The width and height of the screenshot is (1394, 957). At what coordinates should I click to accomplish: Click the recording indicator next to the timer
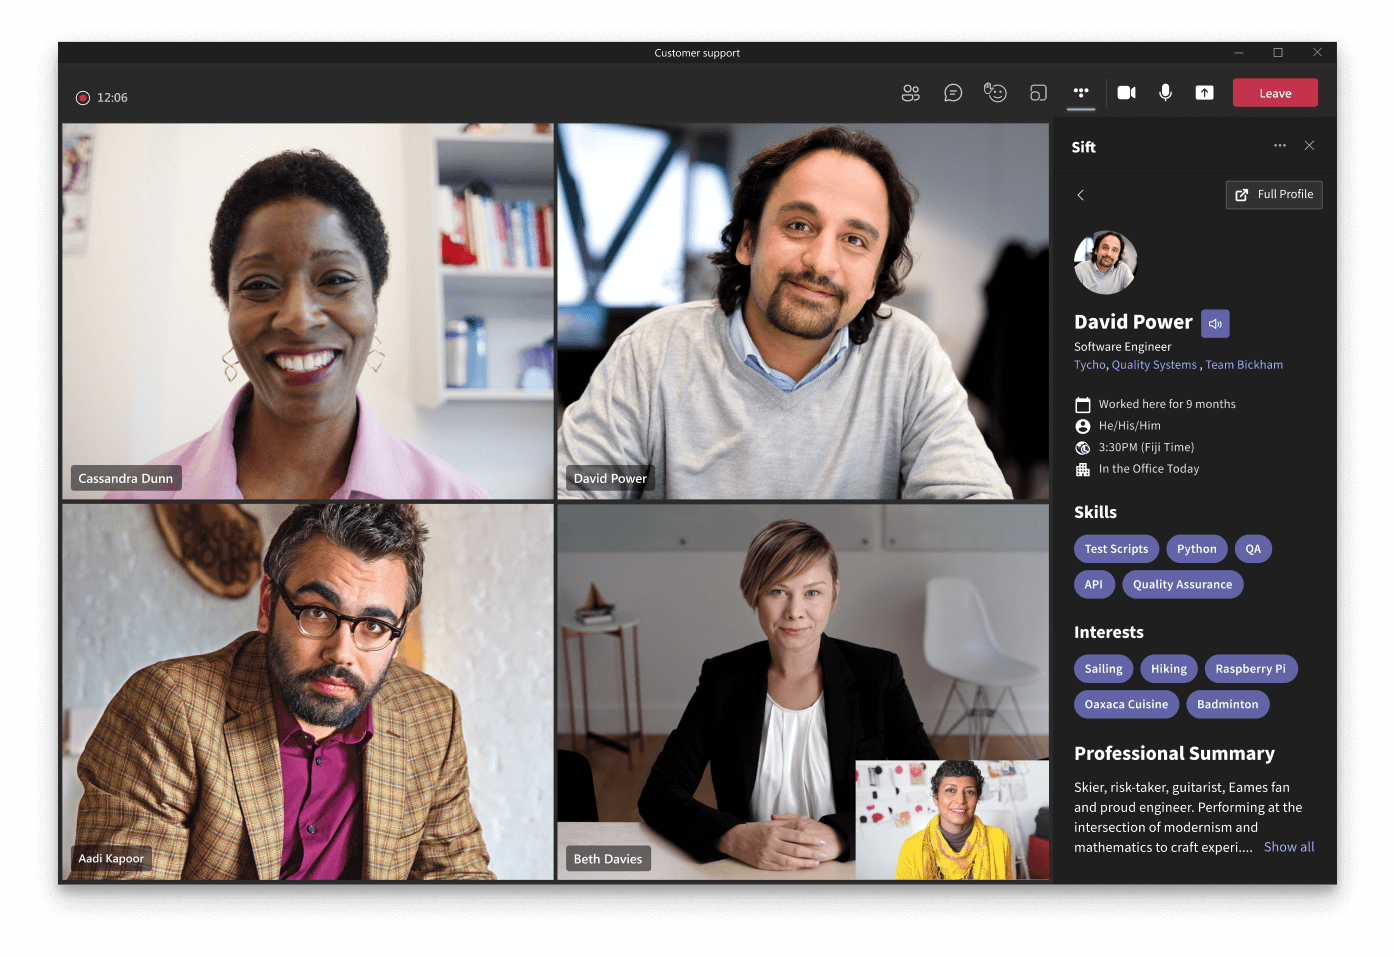click(83, 97)
